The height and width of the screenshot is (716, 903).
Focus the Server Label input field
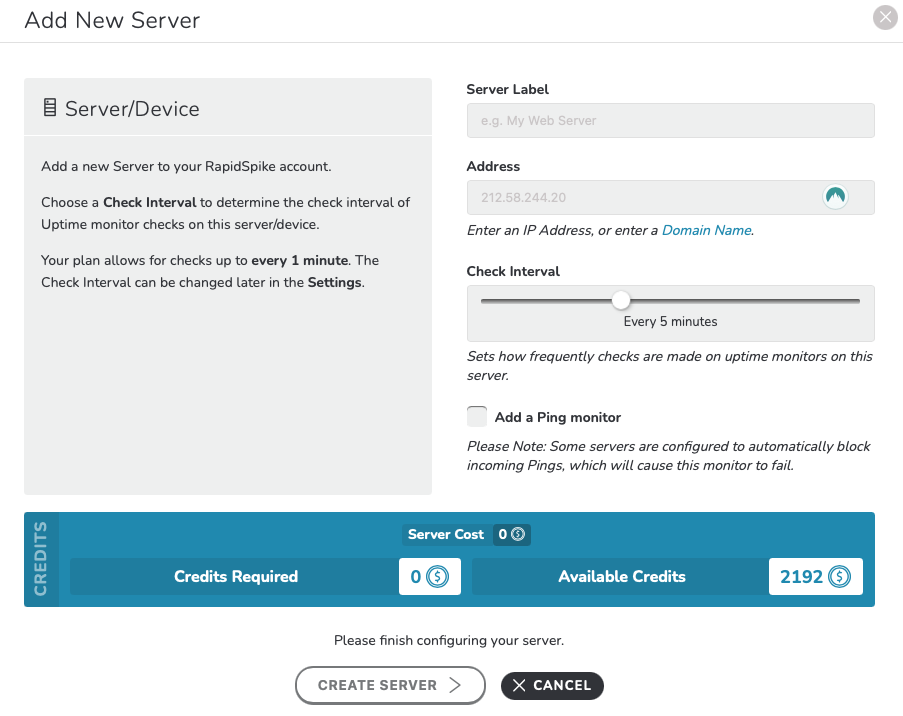(670, 120)
